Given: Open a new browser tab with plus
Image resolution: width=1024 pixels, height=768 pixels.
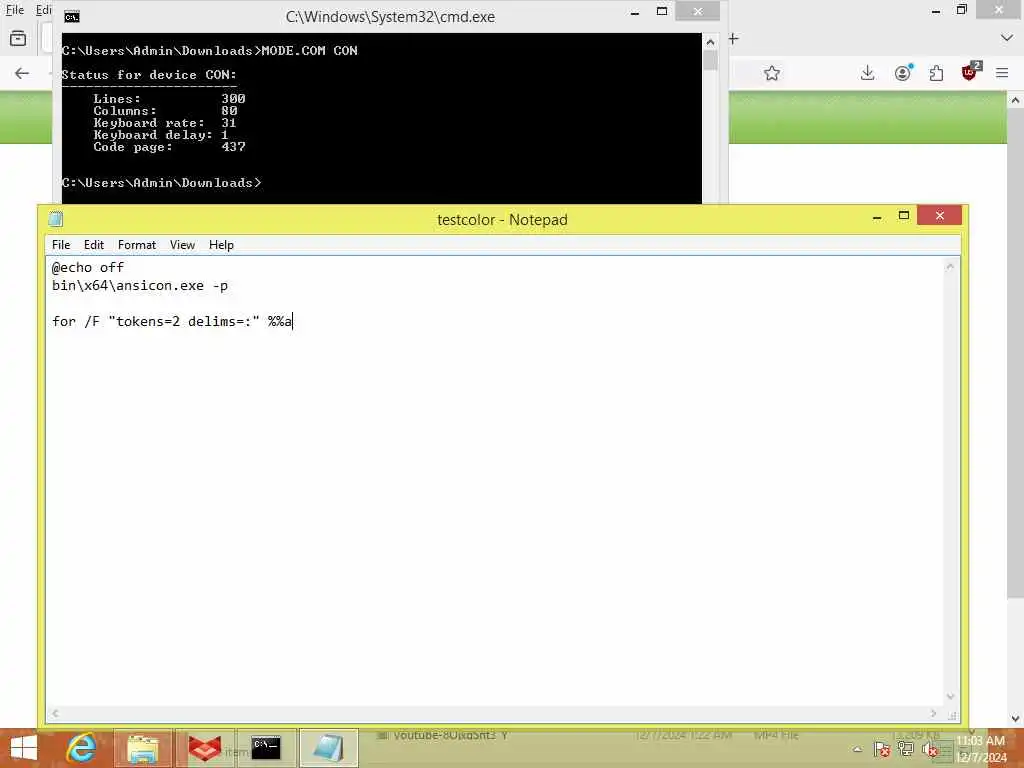Looking at the screenshot, I should [x=733, y=39].
